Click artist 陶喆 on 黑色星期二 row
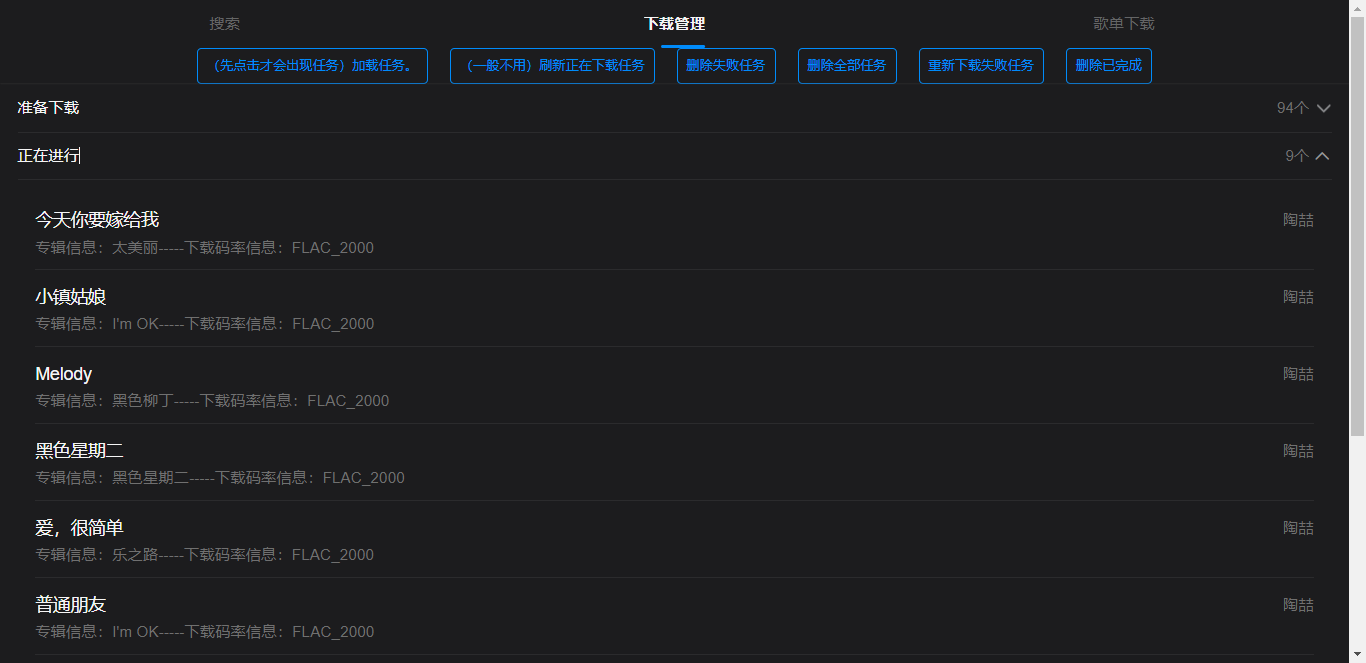 pos(1298,451)
